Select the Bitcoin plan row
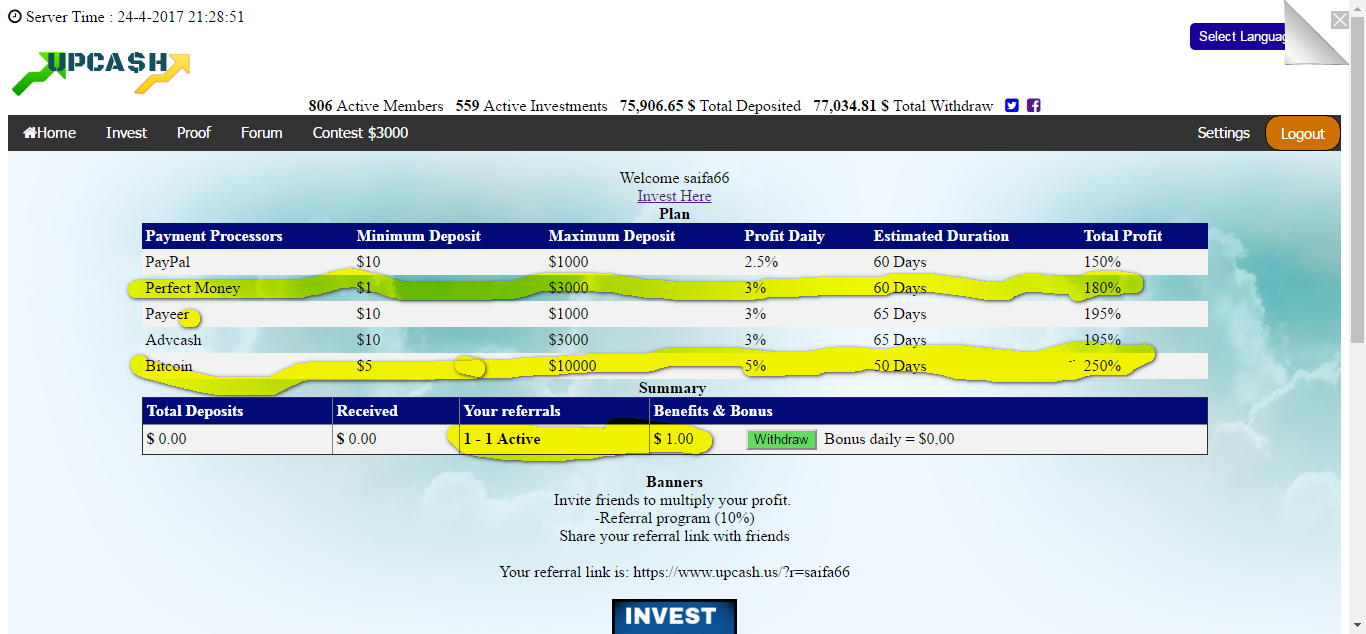Viewport: 1366px width, 634px height. tap(169, 366)
